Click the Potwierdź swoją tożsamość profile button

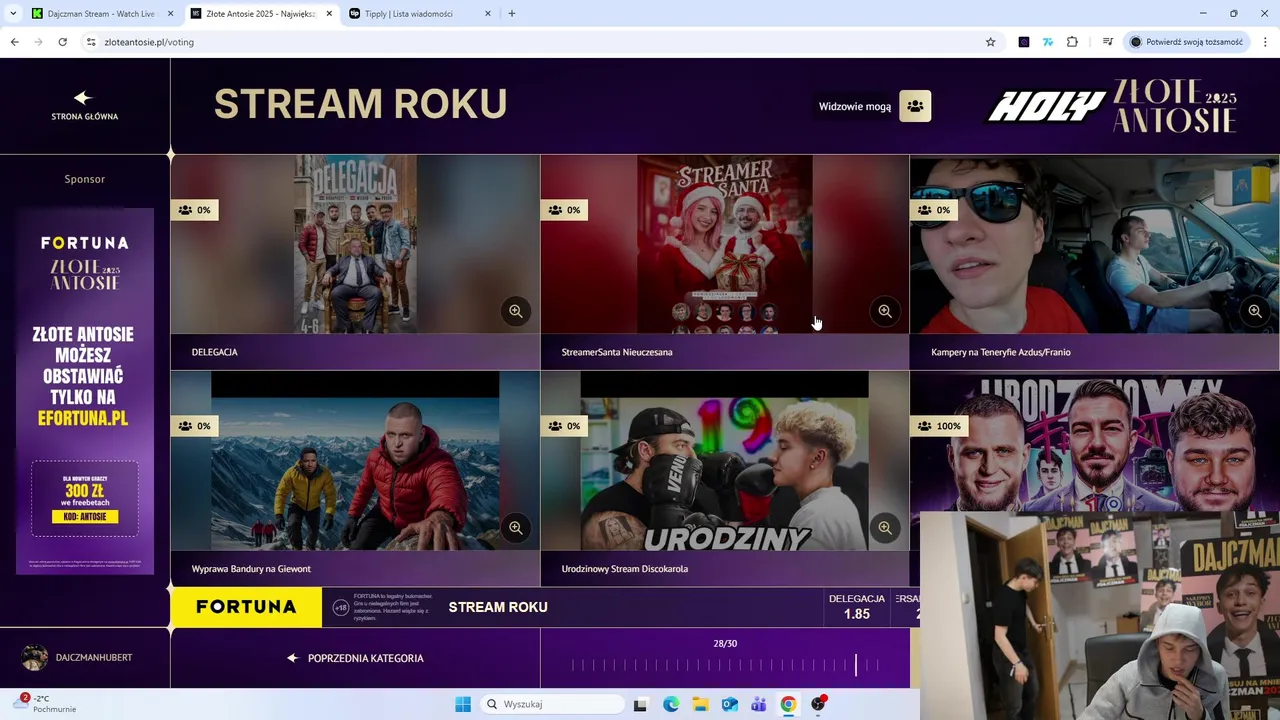click(1186, 42)
